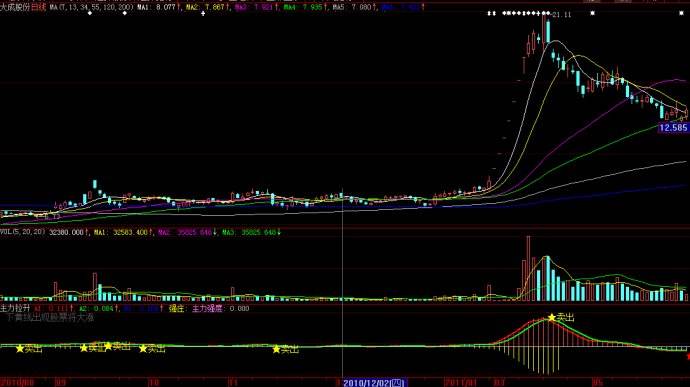This screenshot has width=690, height=387.
Task: Click the 2011/01 label on the time axis
Action: (x=461, y=382)
